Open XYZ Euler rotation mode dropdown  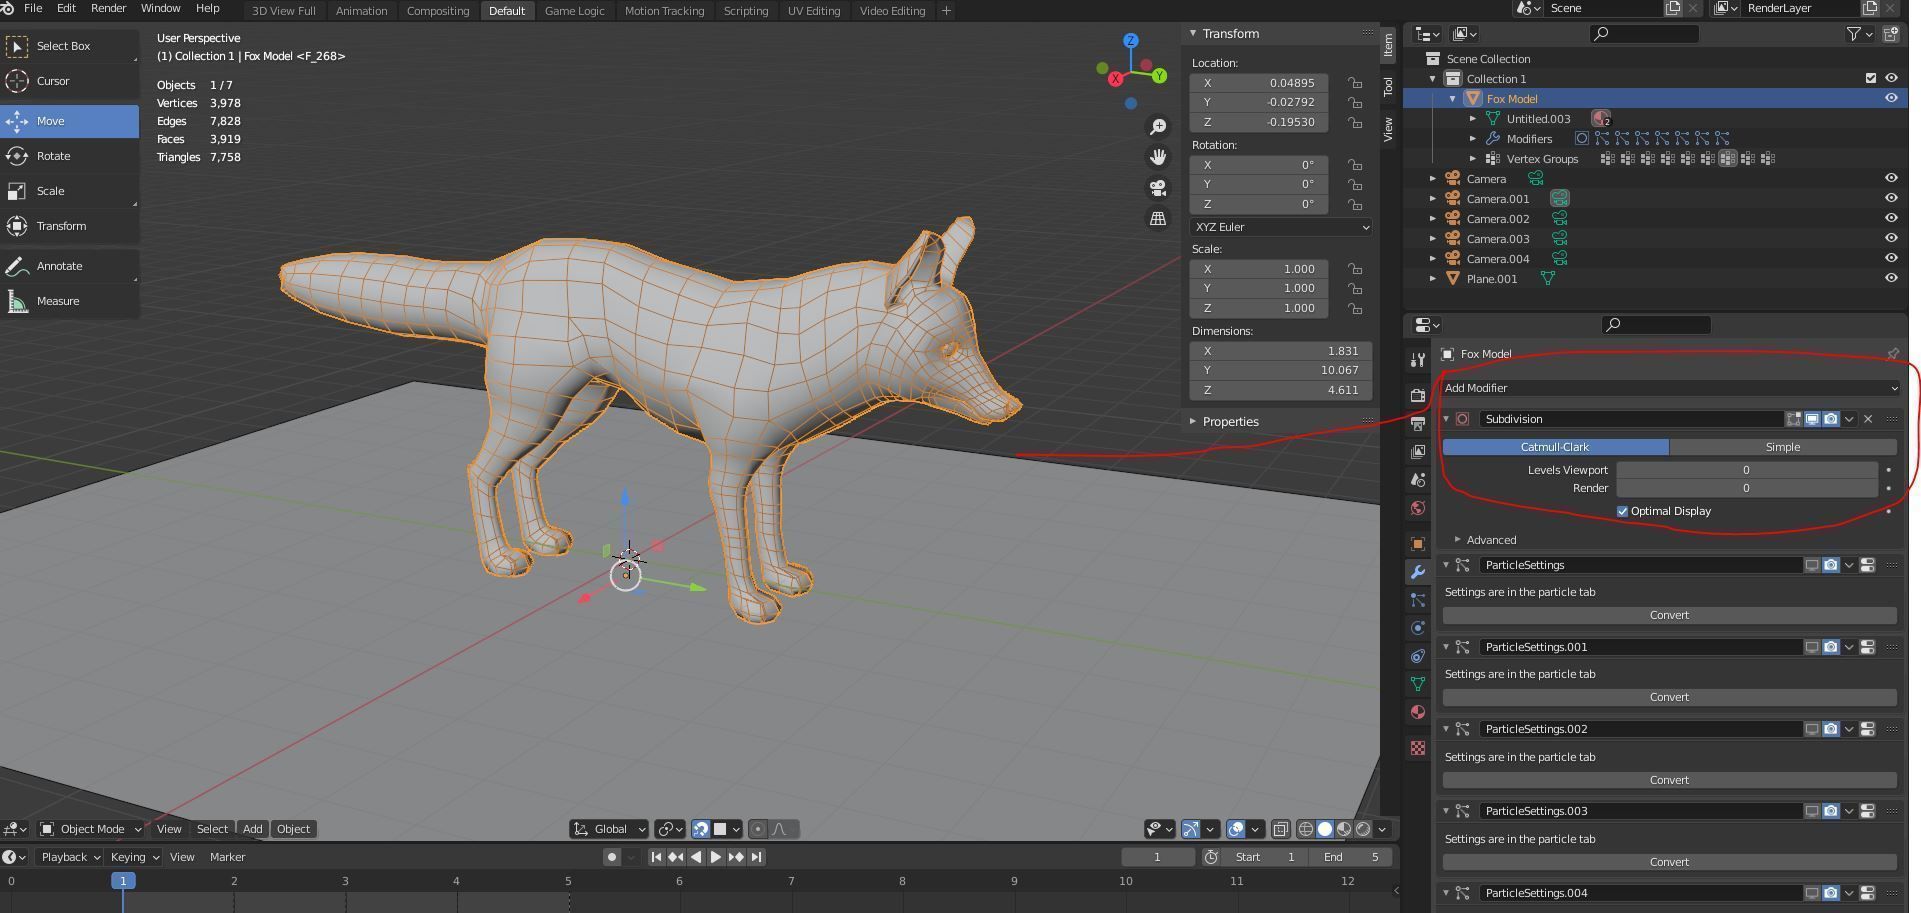click(x=1280, y=227)
